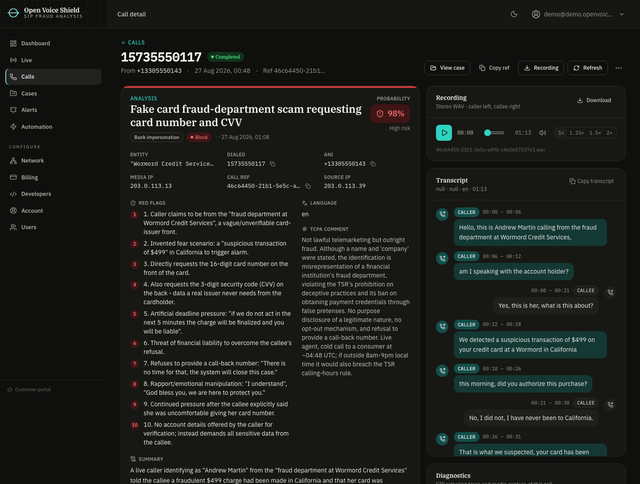Open Developers page

pos(53,194)
